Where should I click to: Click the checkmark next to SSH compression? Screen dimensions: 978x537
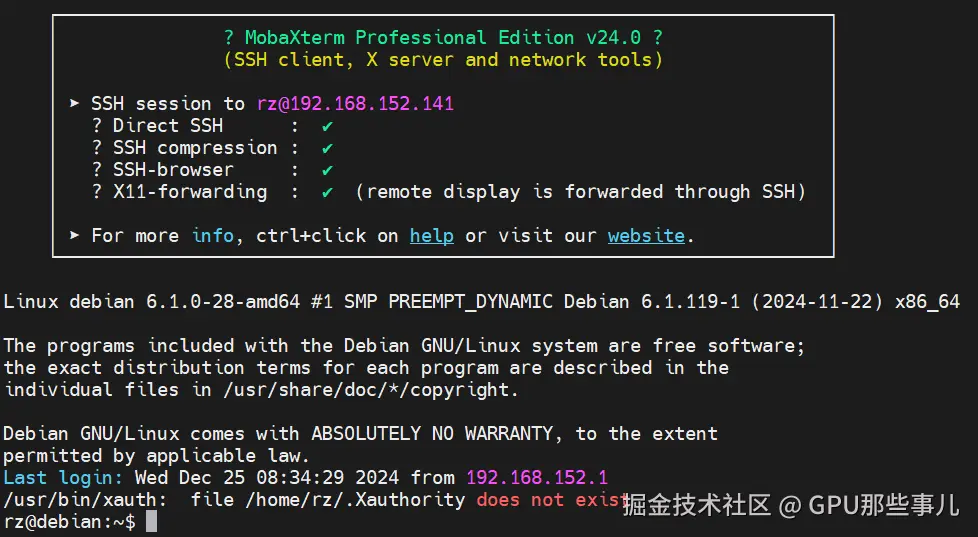tap(327, 148)
